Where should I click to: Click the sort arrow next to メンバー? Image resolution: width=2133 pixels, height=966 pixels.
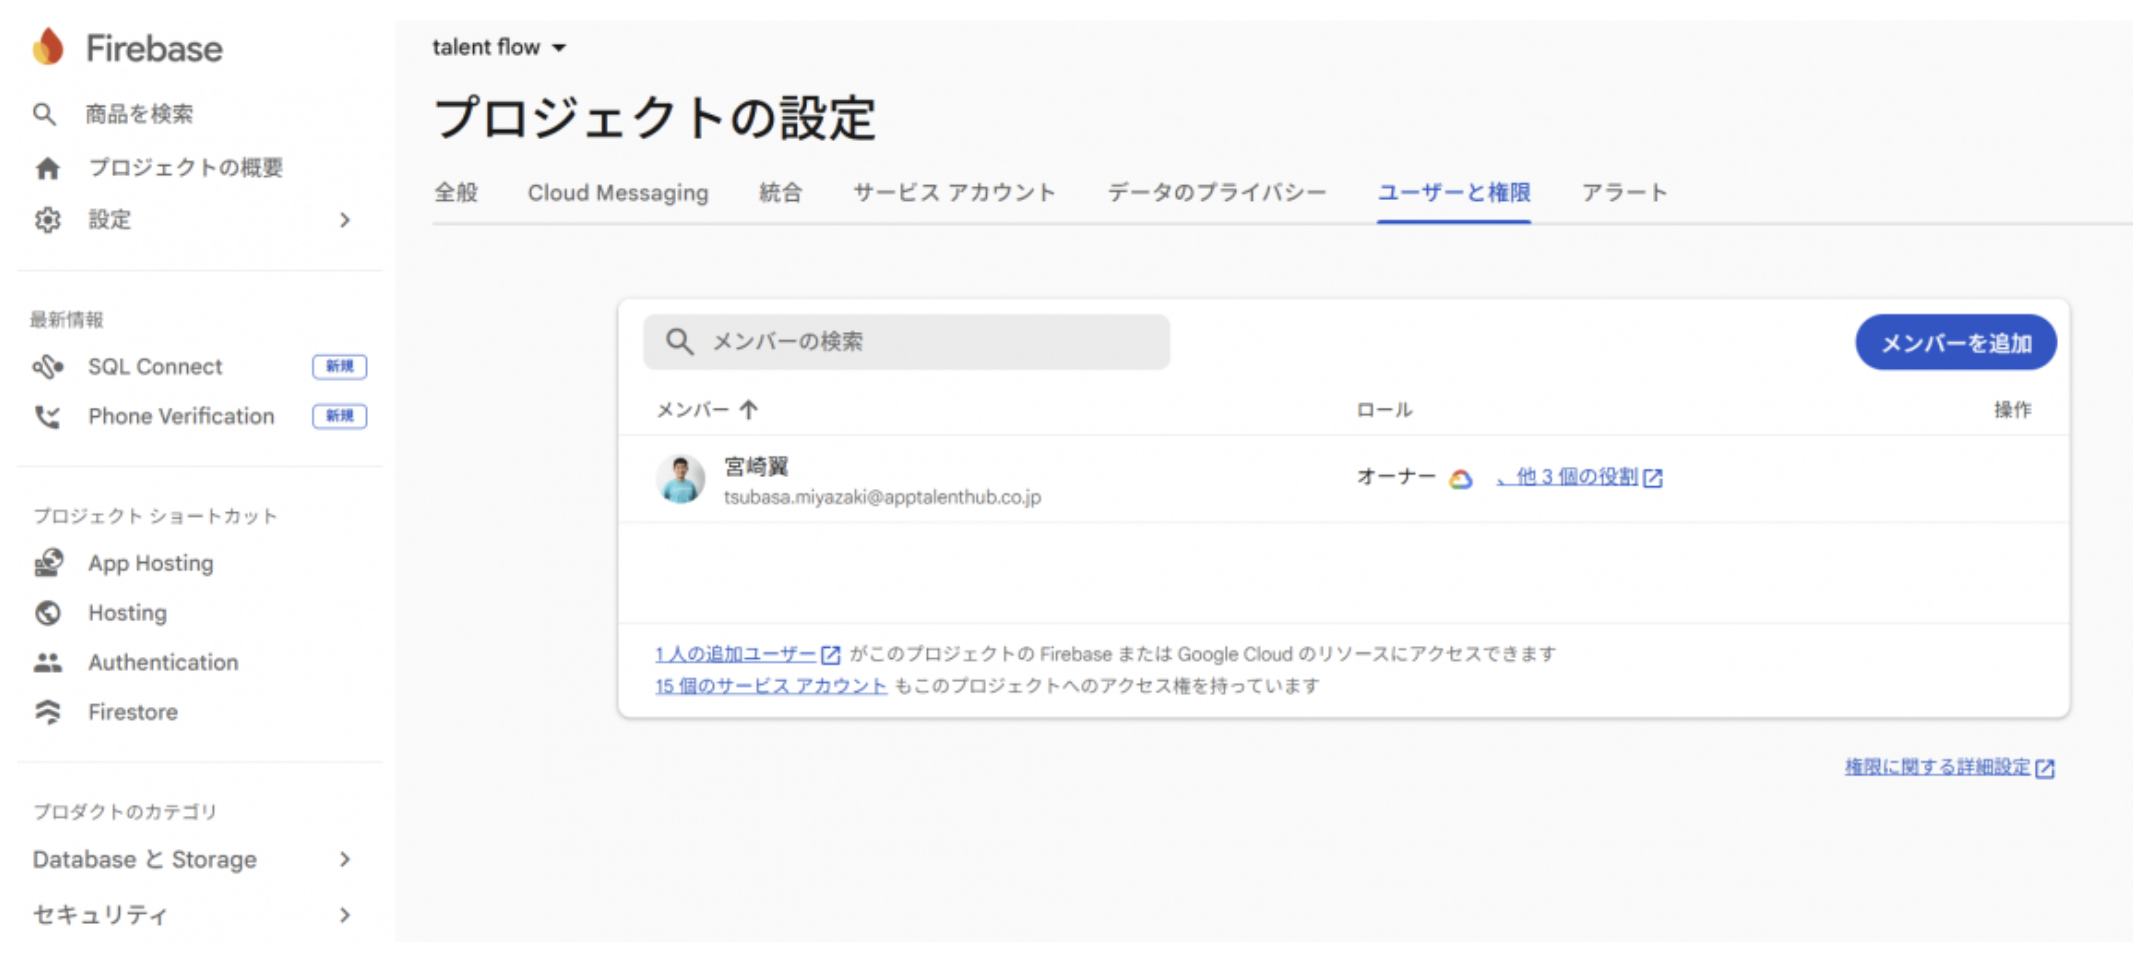pyautogui.click(x=748, y=410)
